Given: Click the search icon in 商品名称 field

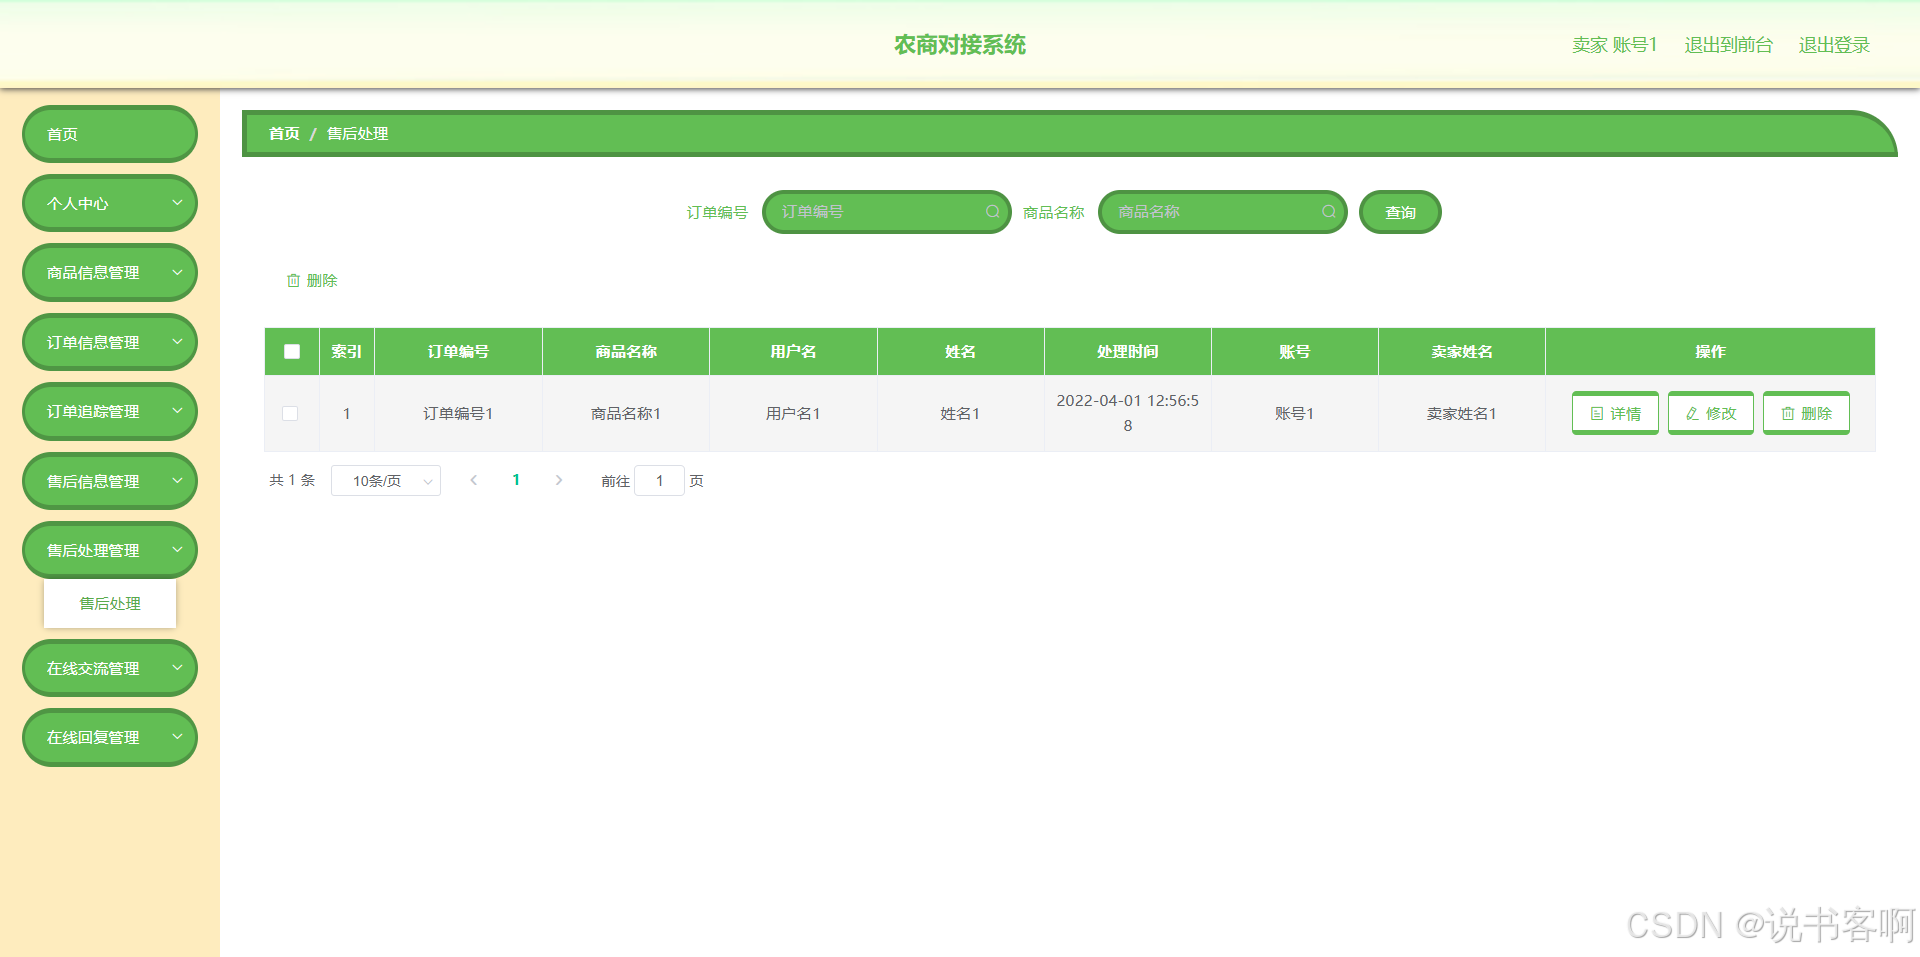Looking at the screenshot, I should [x=1328, y=212].
